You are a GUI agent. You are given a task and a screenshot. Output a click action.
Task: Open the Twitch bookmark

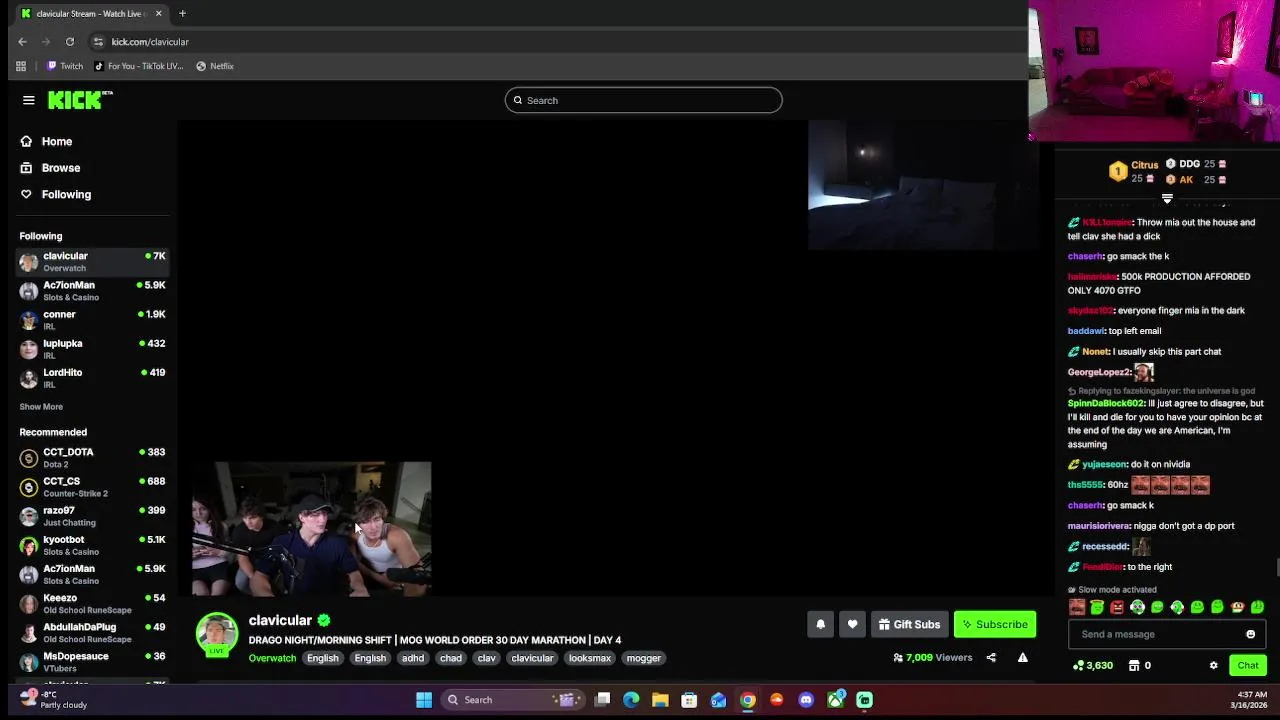(x=65, y=66)
